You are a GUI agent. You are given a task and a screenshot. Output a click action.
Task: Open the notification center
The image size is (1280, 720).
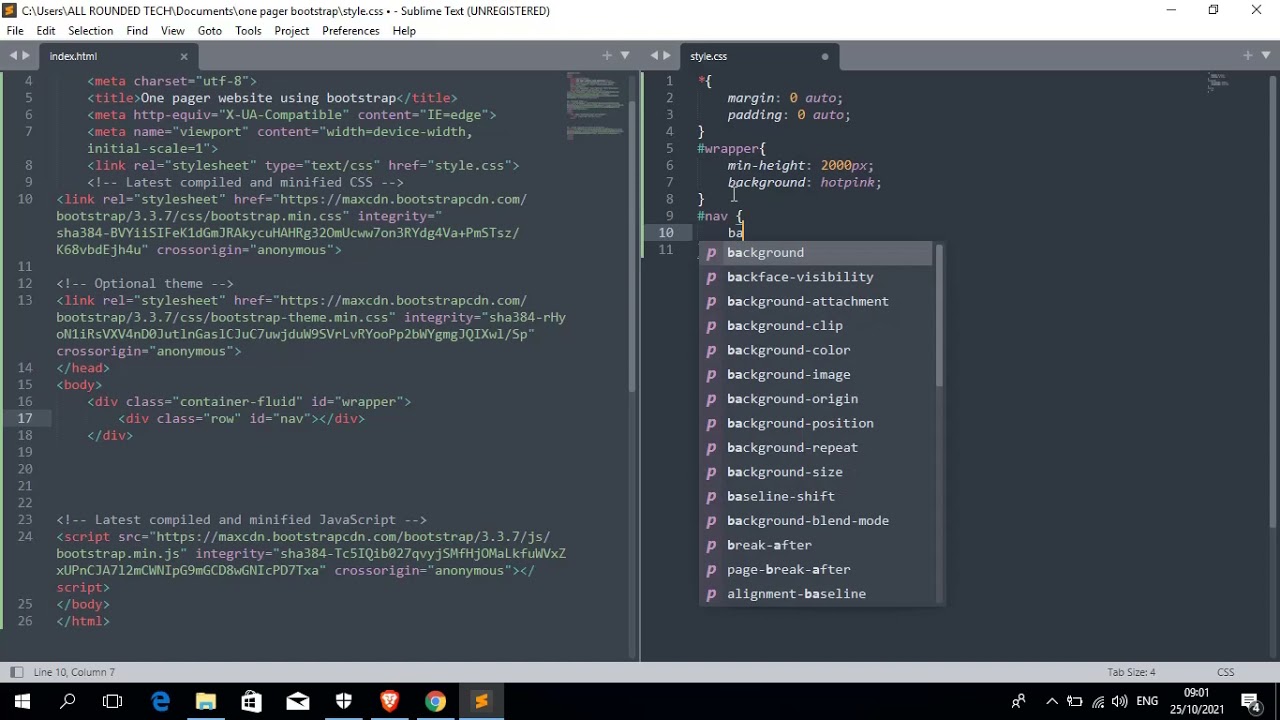[1250, 702]
